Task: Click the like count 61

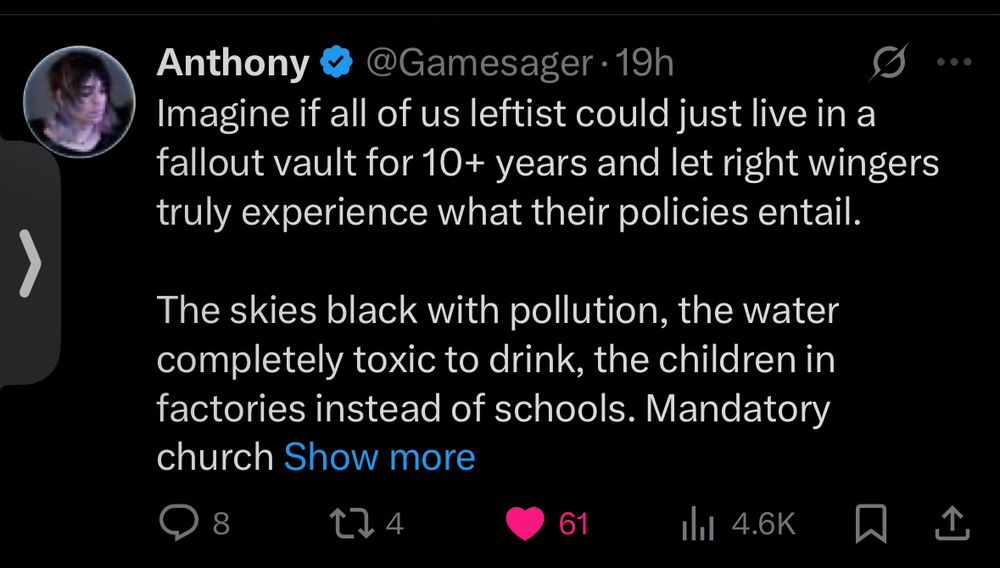Action: [573, 523]
